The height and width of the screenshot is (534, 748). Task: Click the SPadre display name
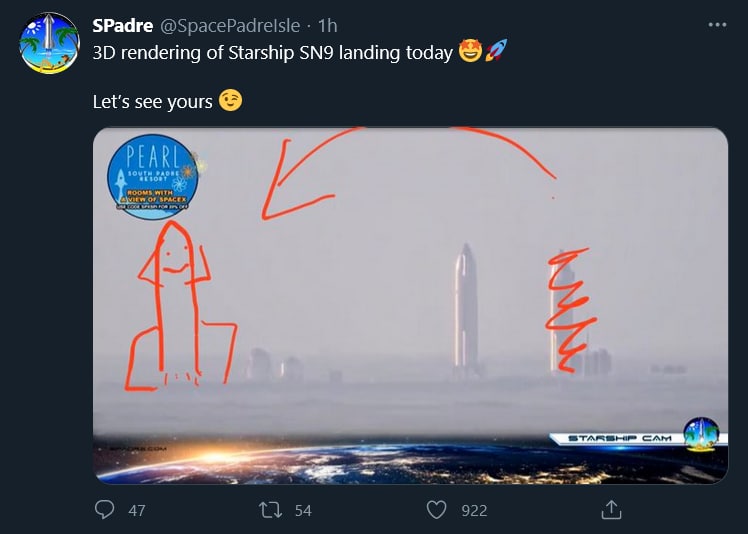(x=123, y=25)
